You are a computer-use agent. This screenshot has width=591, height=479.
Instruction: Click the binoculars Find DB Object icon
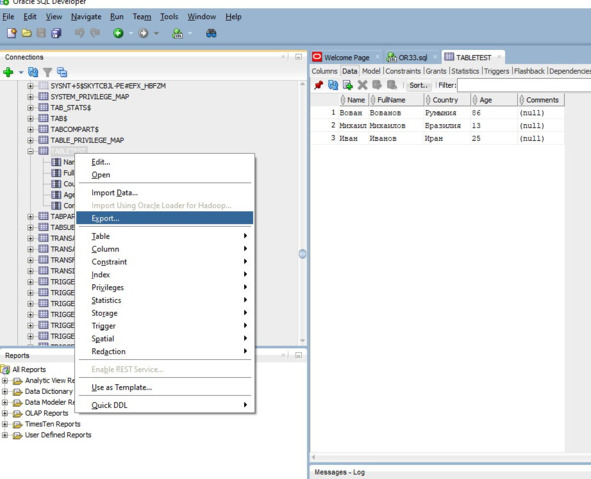pyautogui.click(x=211, y=33)
